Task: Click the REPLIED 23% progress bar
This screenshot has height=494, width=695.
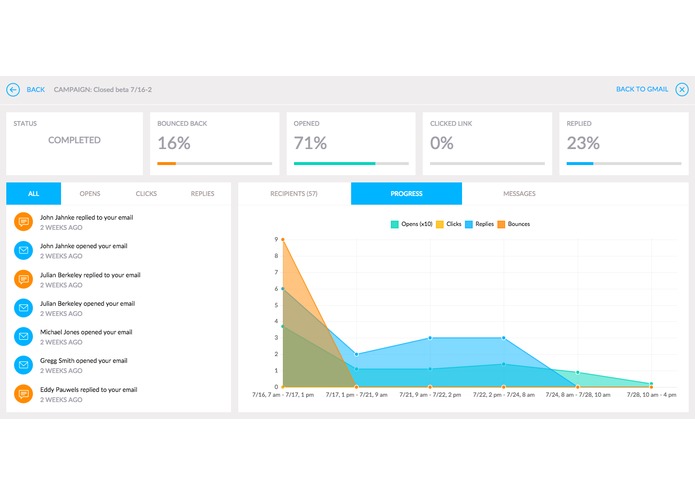Action: coord(624,163)
